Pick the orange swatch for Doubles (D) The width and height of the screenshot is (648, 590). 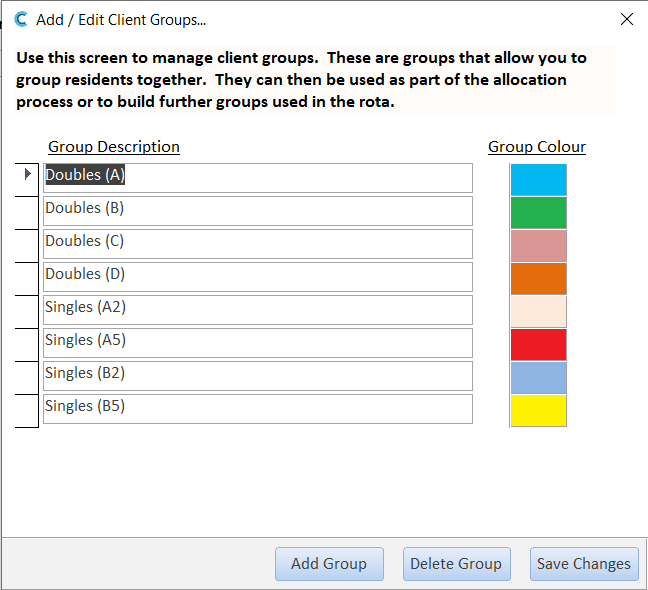pos(538,279)
